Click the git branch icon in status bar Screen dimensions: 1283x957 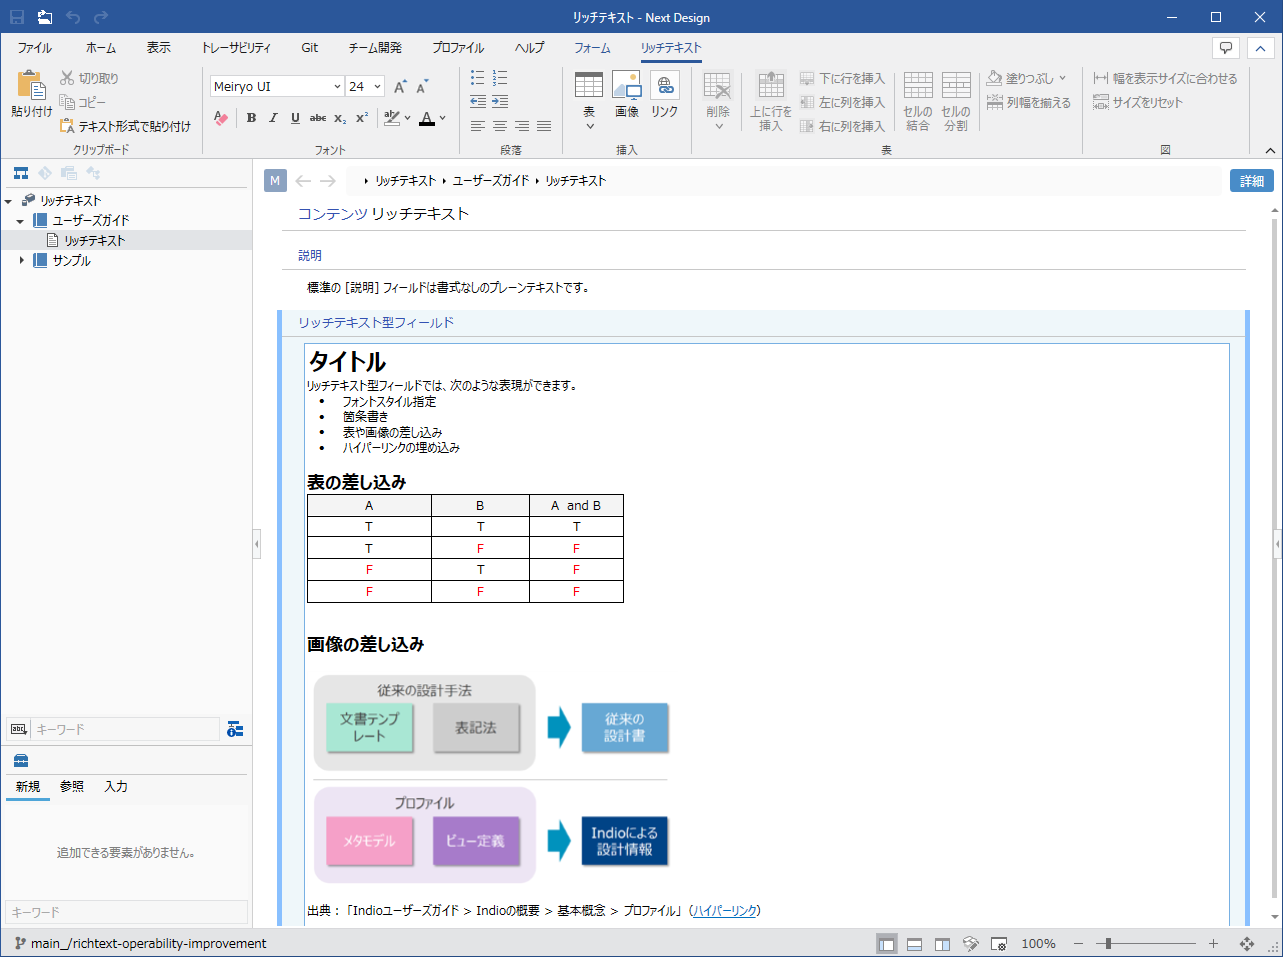tap(20, 943)
